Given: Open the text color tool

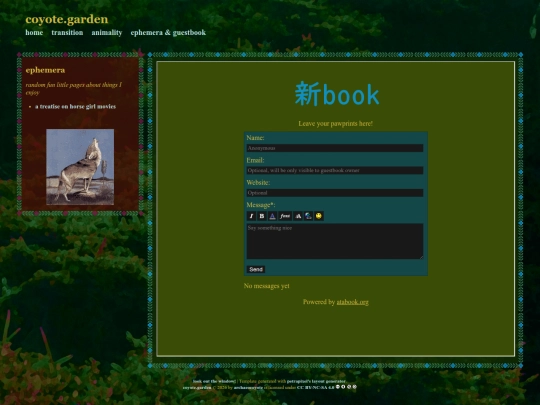Looking at the screenshot, I should pos(272,216).
